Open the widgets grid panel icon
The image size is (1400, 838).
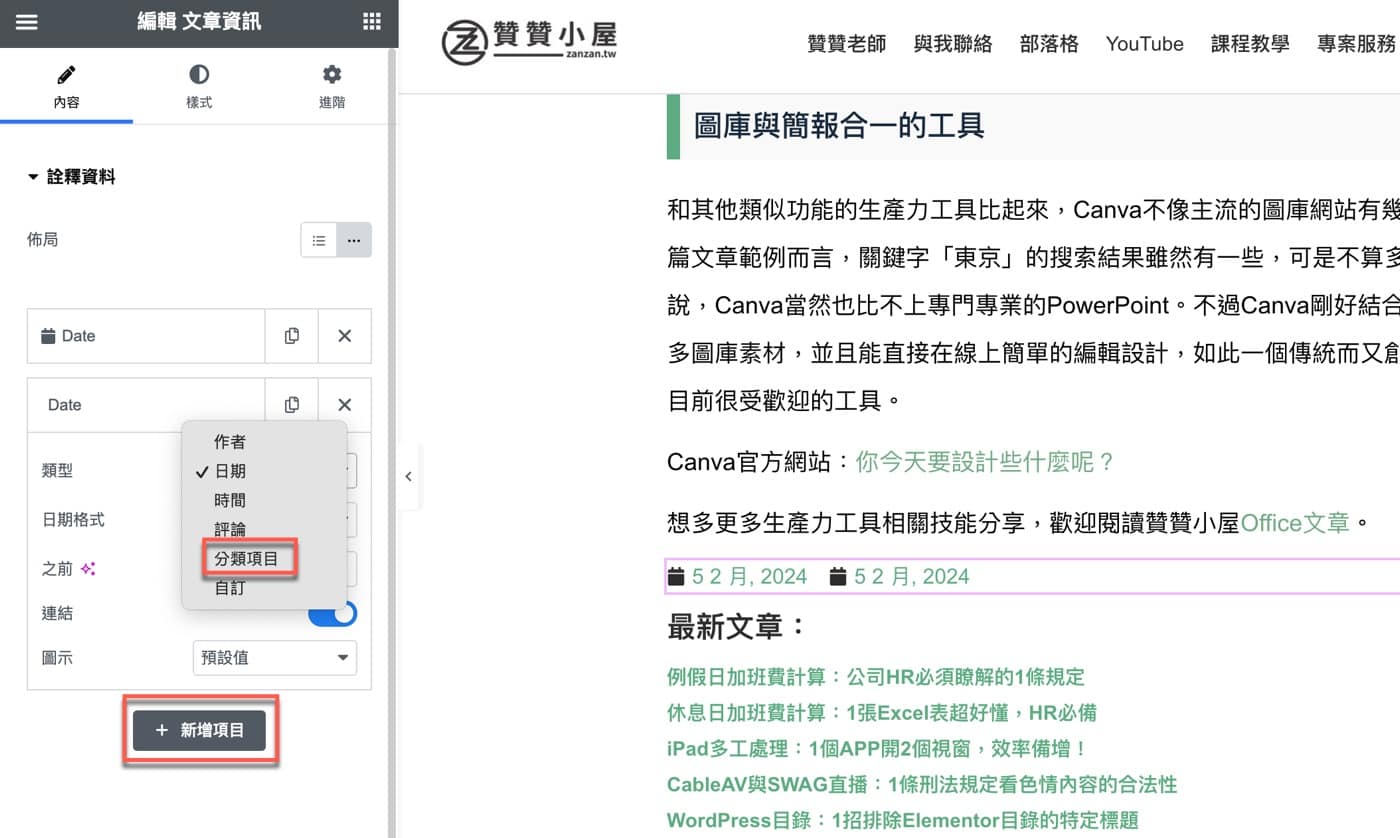coord(372,22)
